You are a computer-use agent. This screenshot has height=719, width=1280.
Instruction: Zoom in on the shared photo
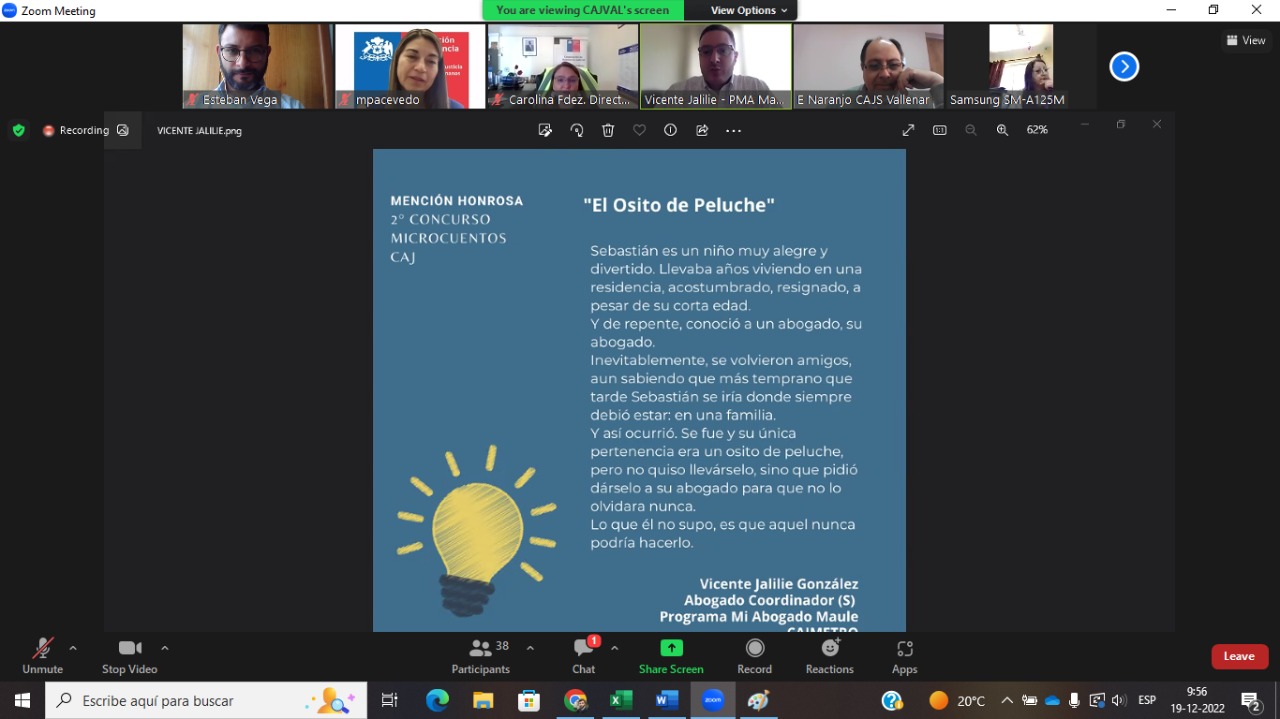pyautogui.click(x=1002, y=130)
